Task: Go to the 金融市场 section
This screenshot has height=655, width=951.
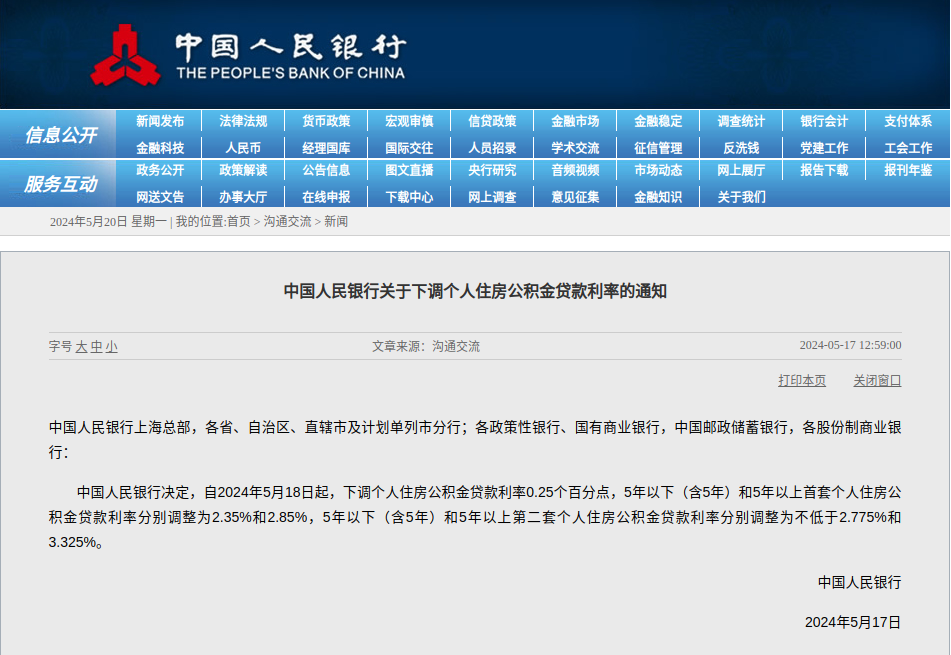Action: tap(575, 121)
